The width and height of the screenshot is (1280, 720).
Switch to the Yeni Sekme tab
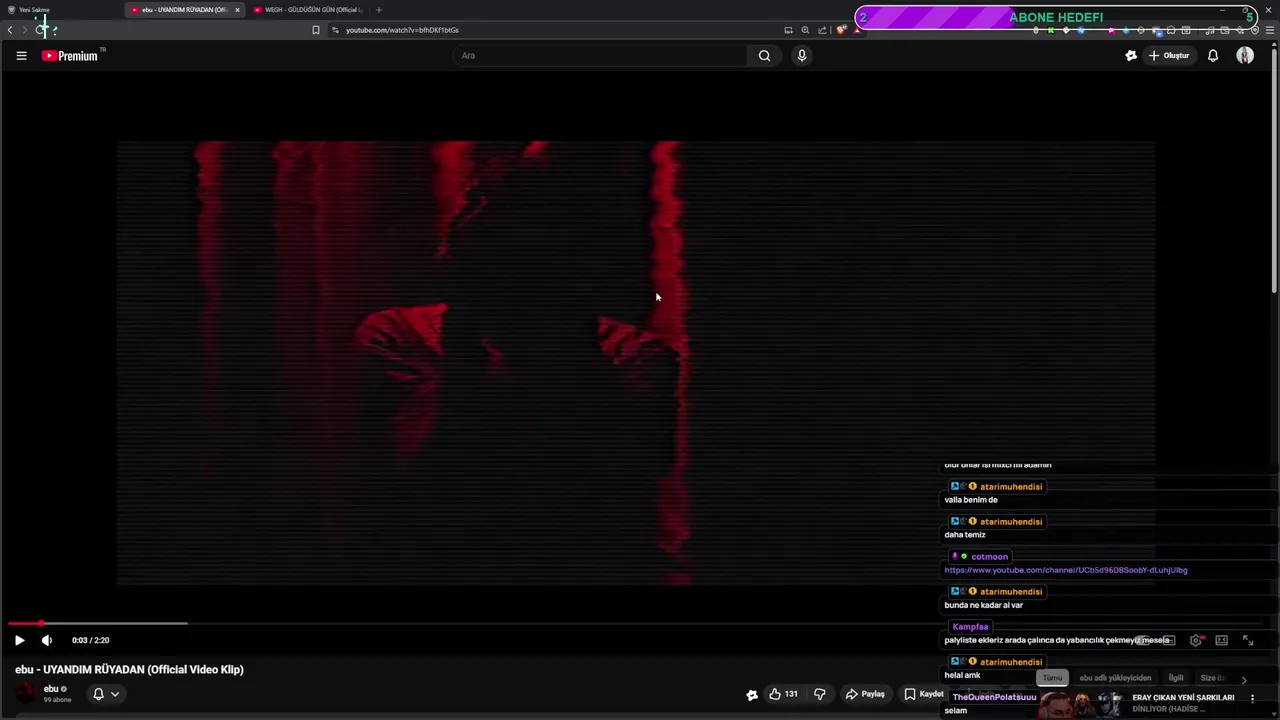point(34,10)
